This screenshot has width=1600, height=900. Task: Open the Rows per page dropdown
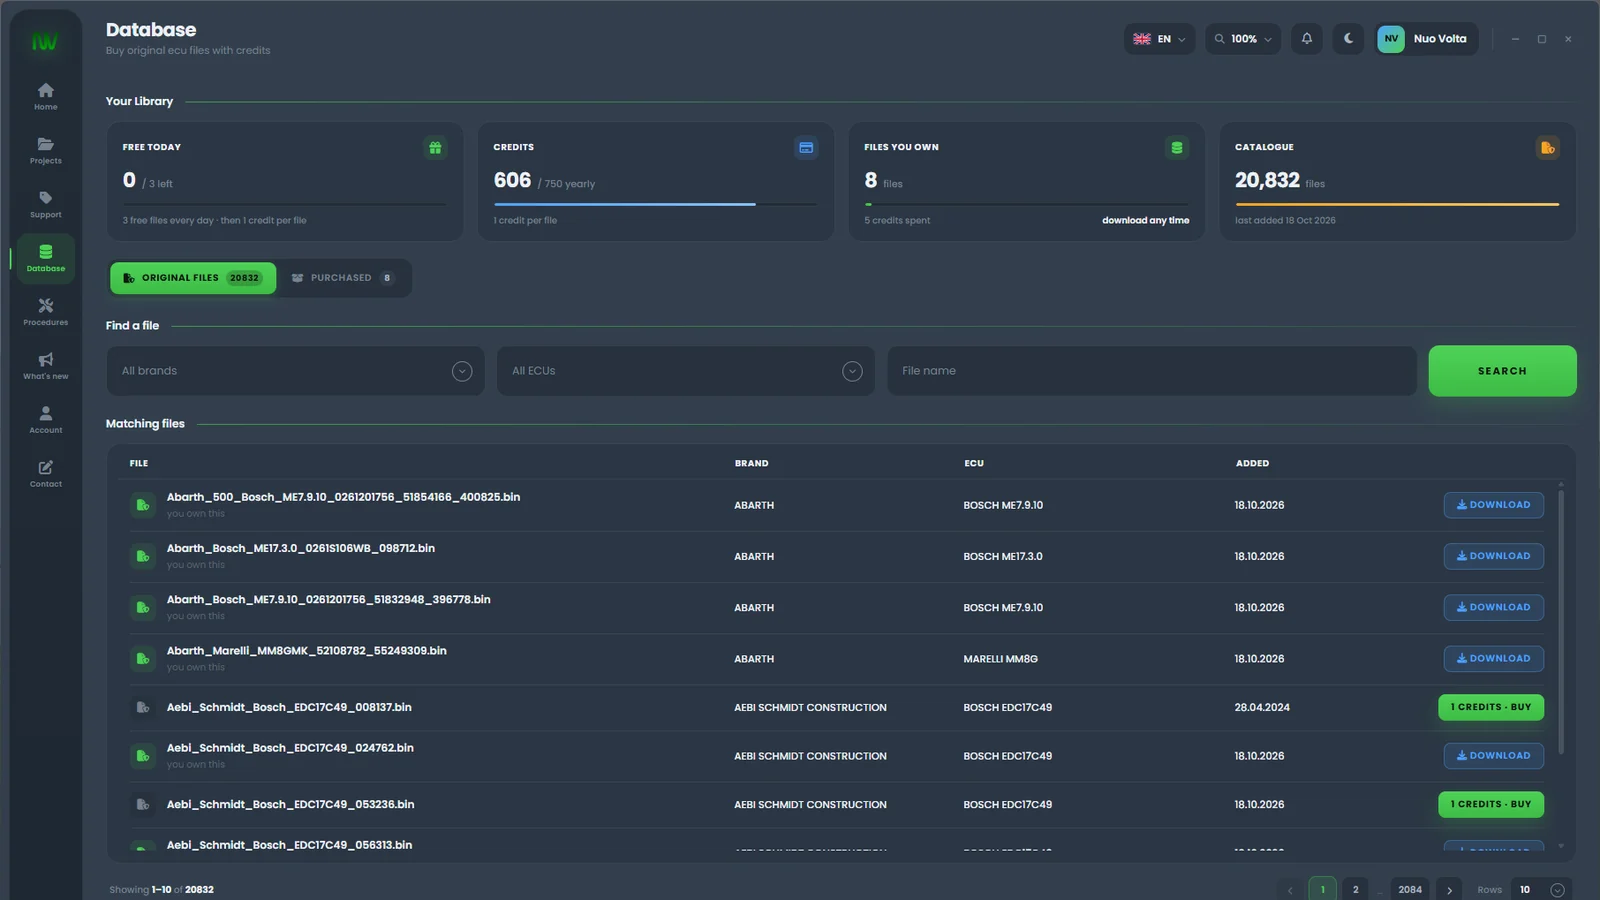(x=1540, y=890)
